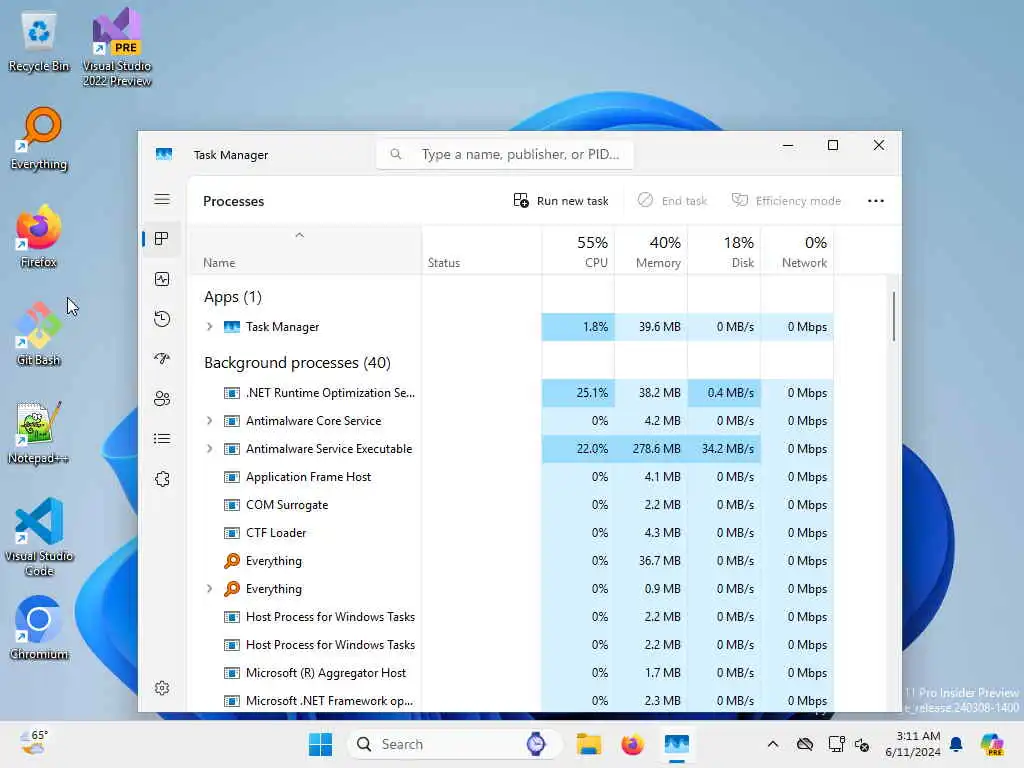Click the 278.6 MB memory cell
Image resolution: width=1024 pixels, height=768 pixels.
pos(651,449)
